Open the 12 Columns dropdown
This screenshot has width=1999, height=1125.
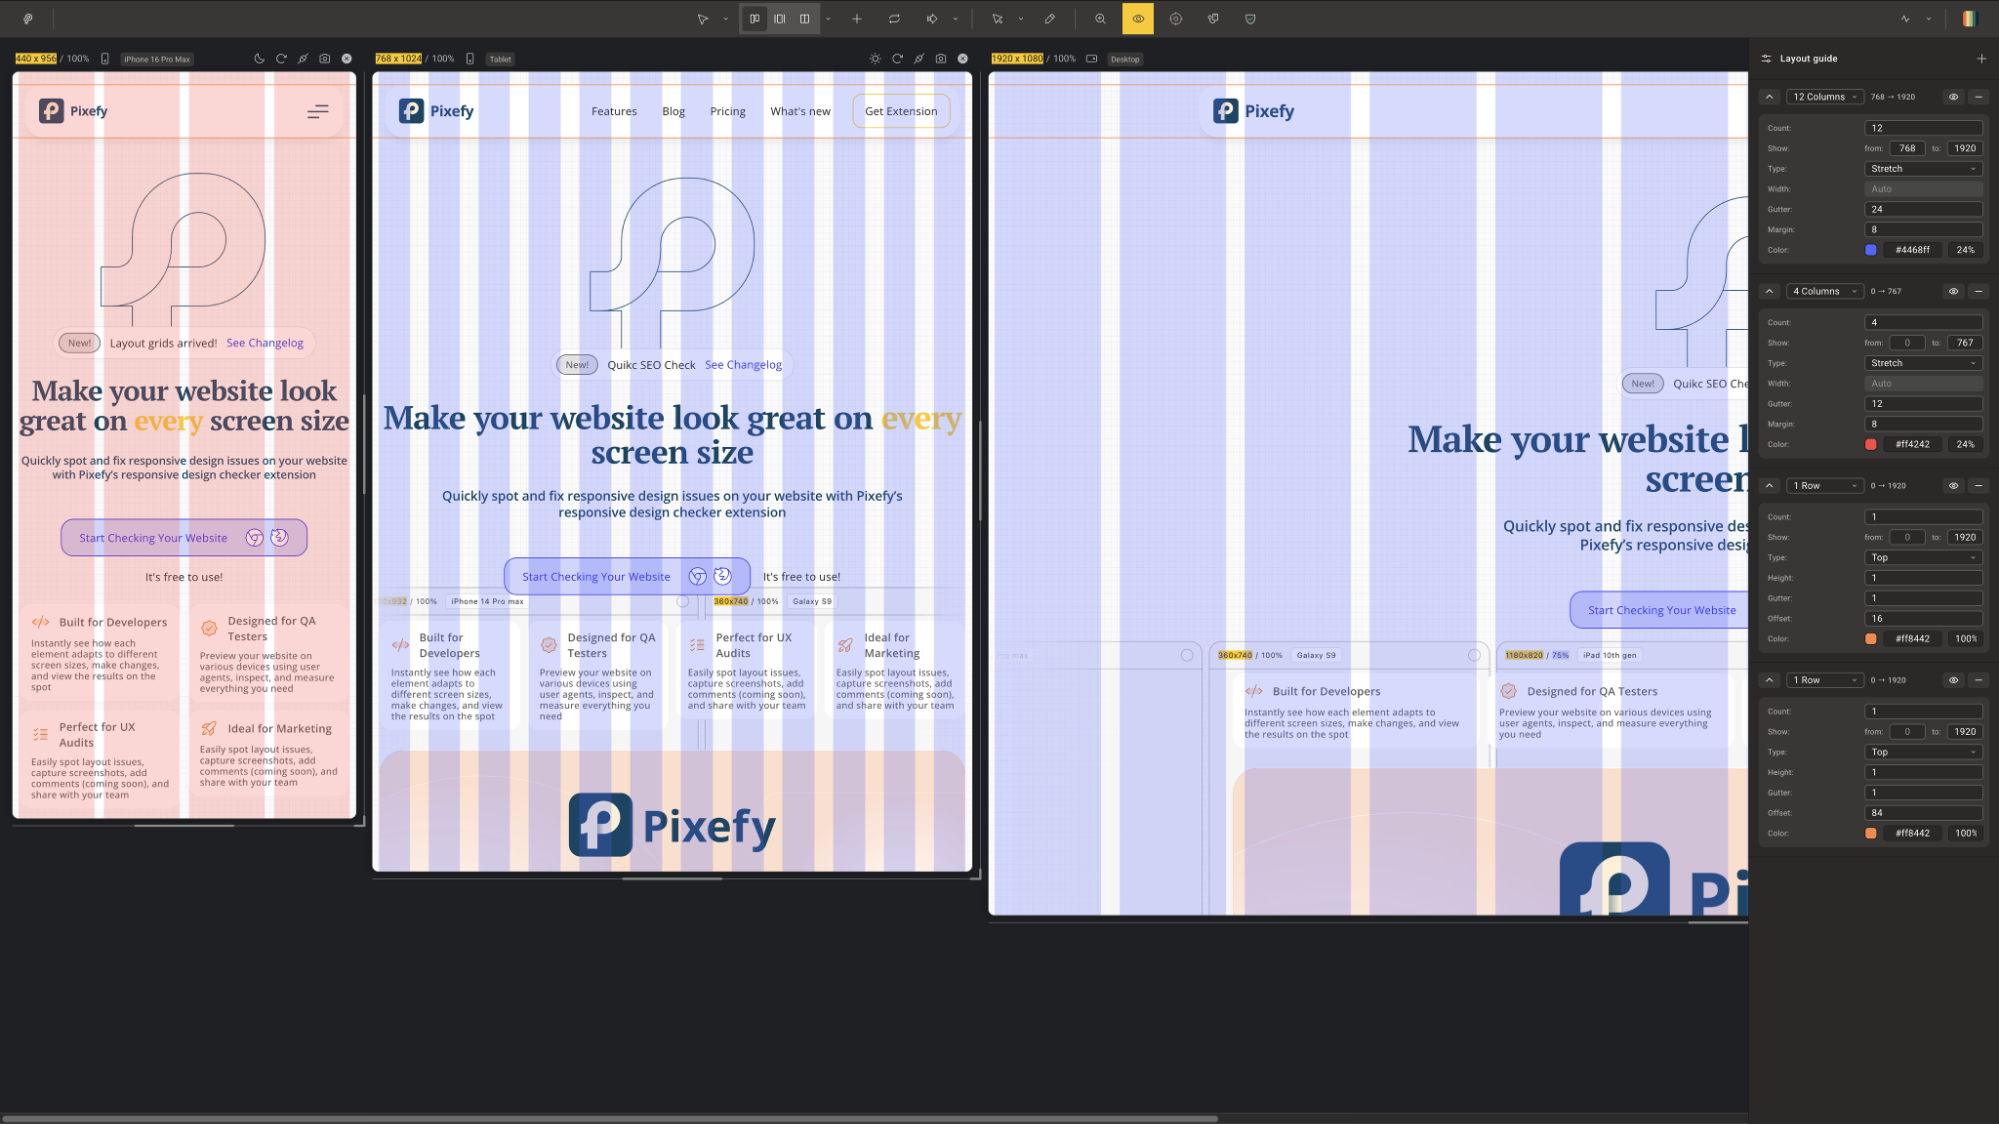(1824, 96)
